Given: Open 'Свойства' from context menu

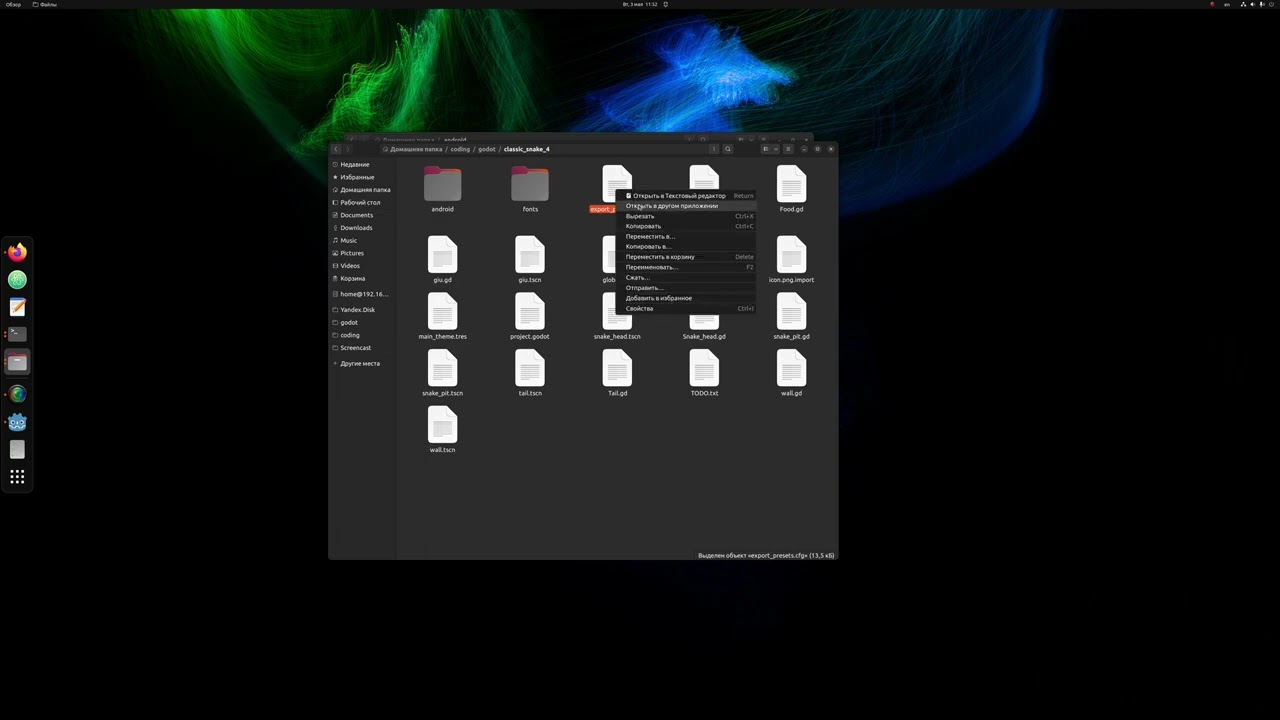Looking at the screenshot, I should coord(686,309).
